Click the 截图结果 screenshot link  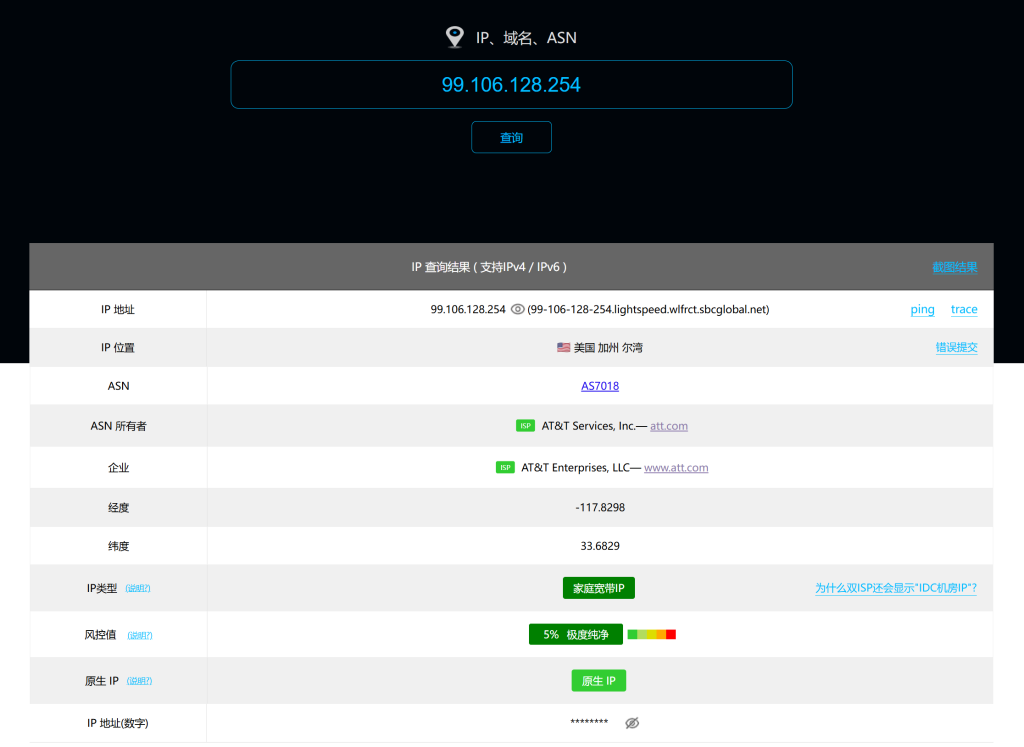(954, 267)
